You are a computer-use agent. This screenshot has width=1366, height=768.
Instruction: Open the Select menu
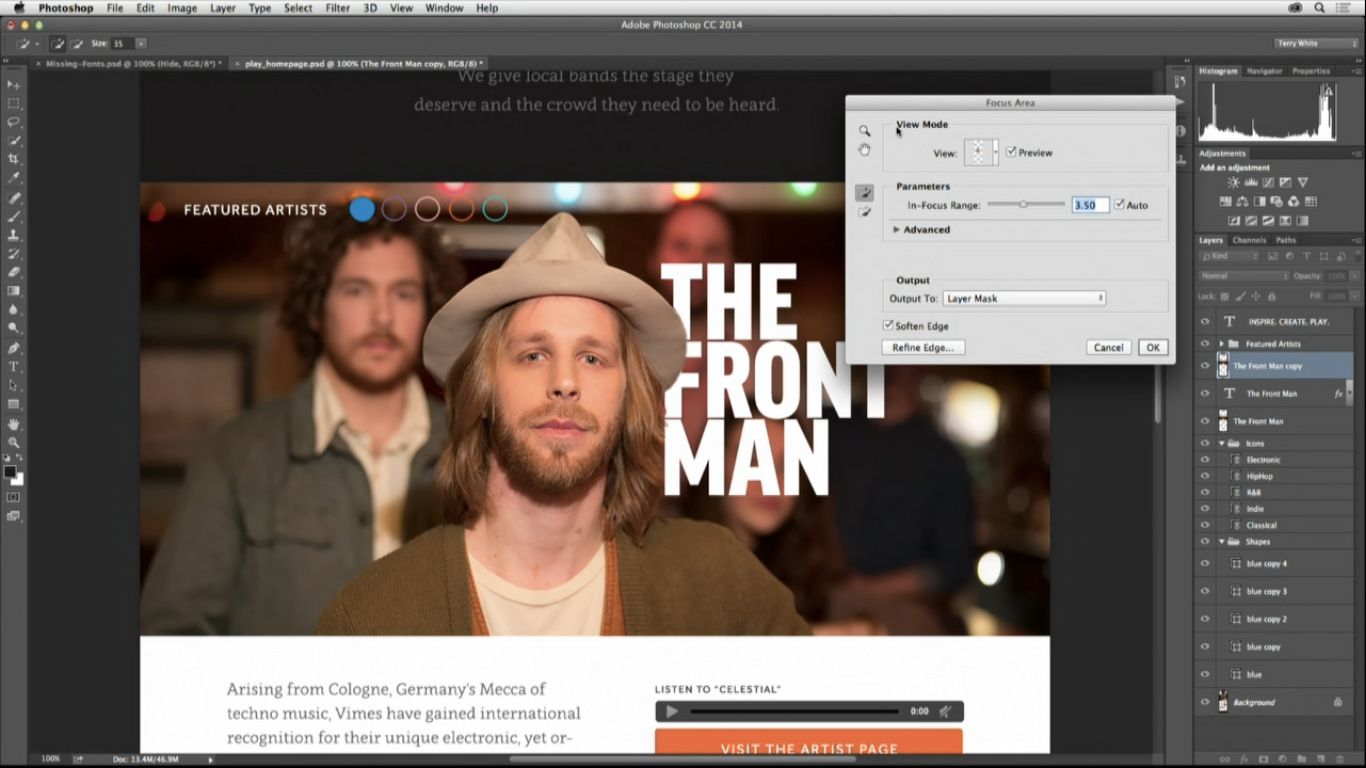[298, 8]
